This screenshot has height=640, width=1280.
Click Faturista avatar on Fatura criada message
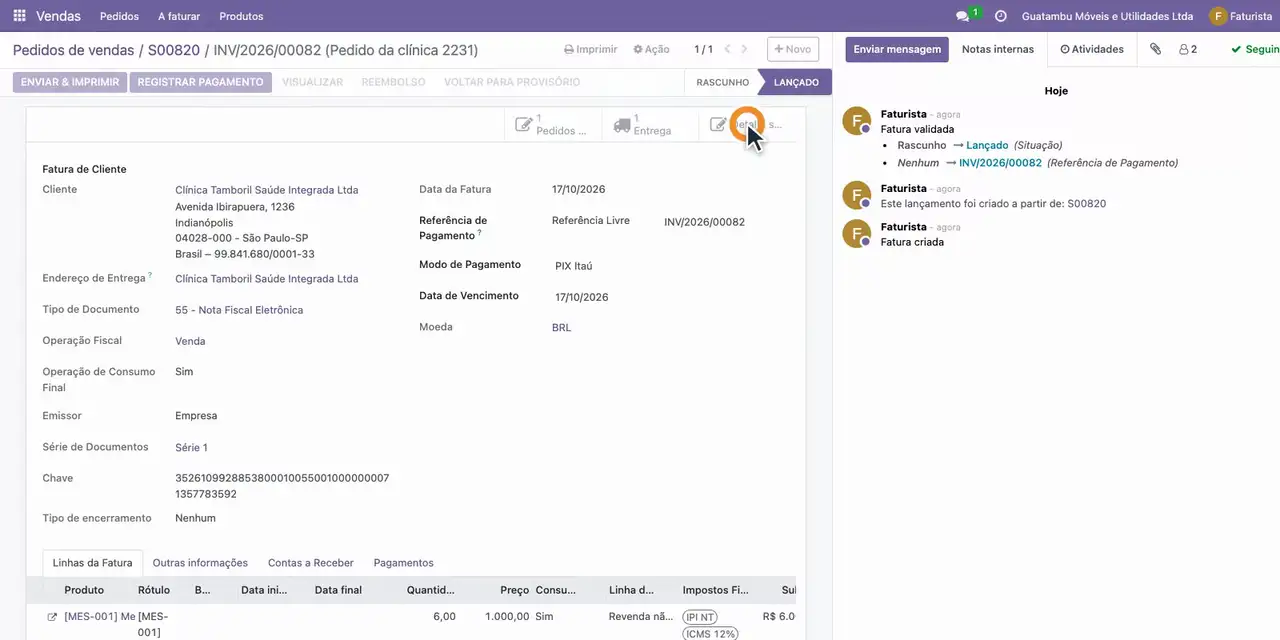pos(857,234)
